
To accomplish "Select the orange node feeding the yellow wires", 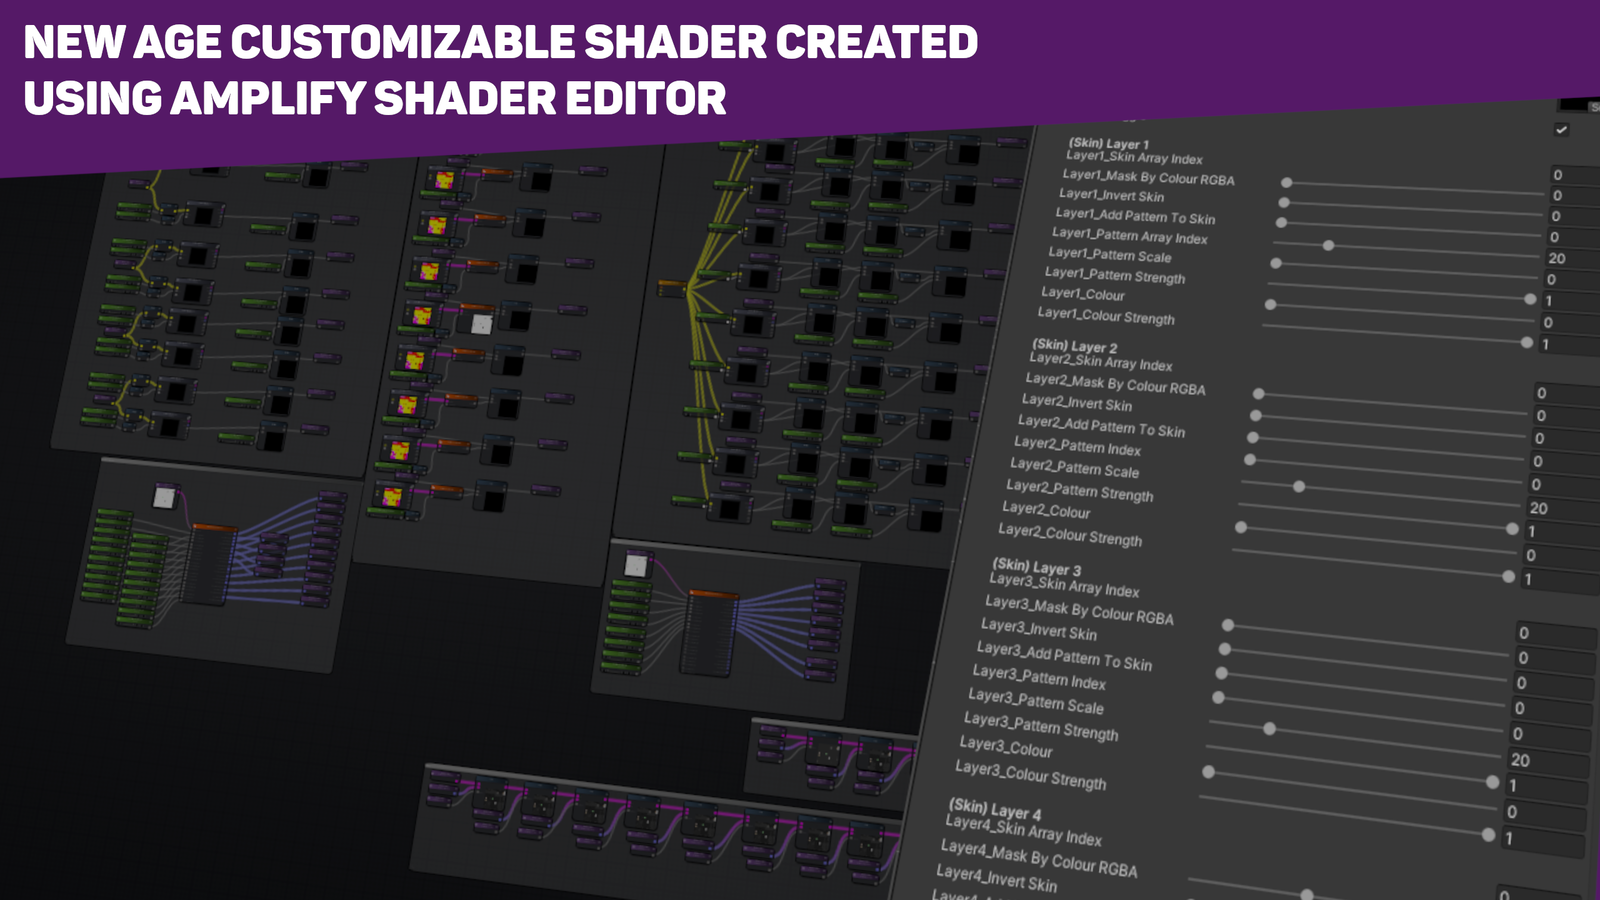I will tap(670, 288).
